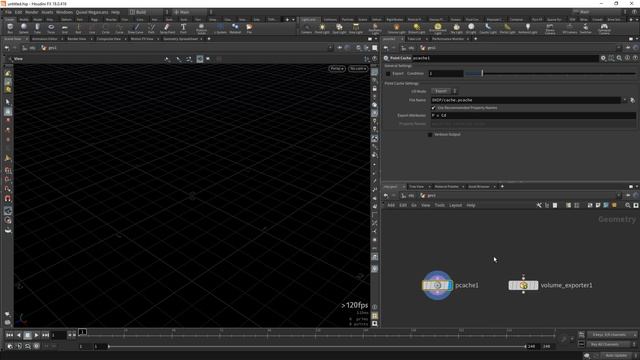Add an Ambient Light from the shelf

click(x=528, y=28)
